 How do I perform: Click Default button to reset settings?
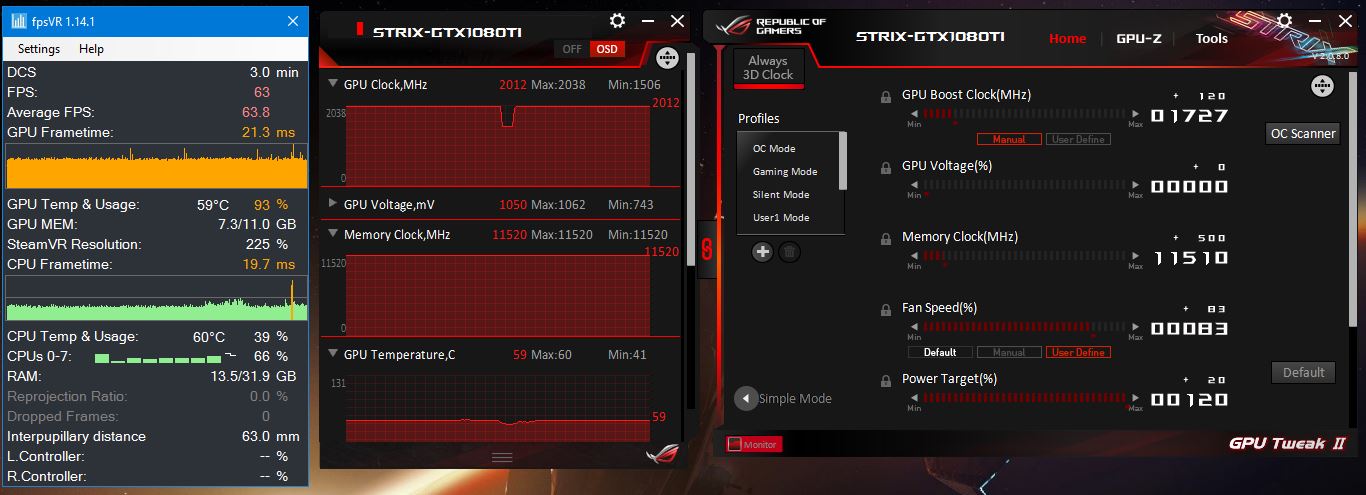pyautogui.click(x=1304, y=372)
